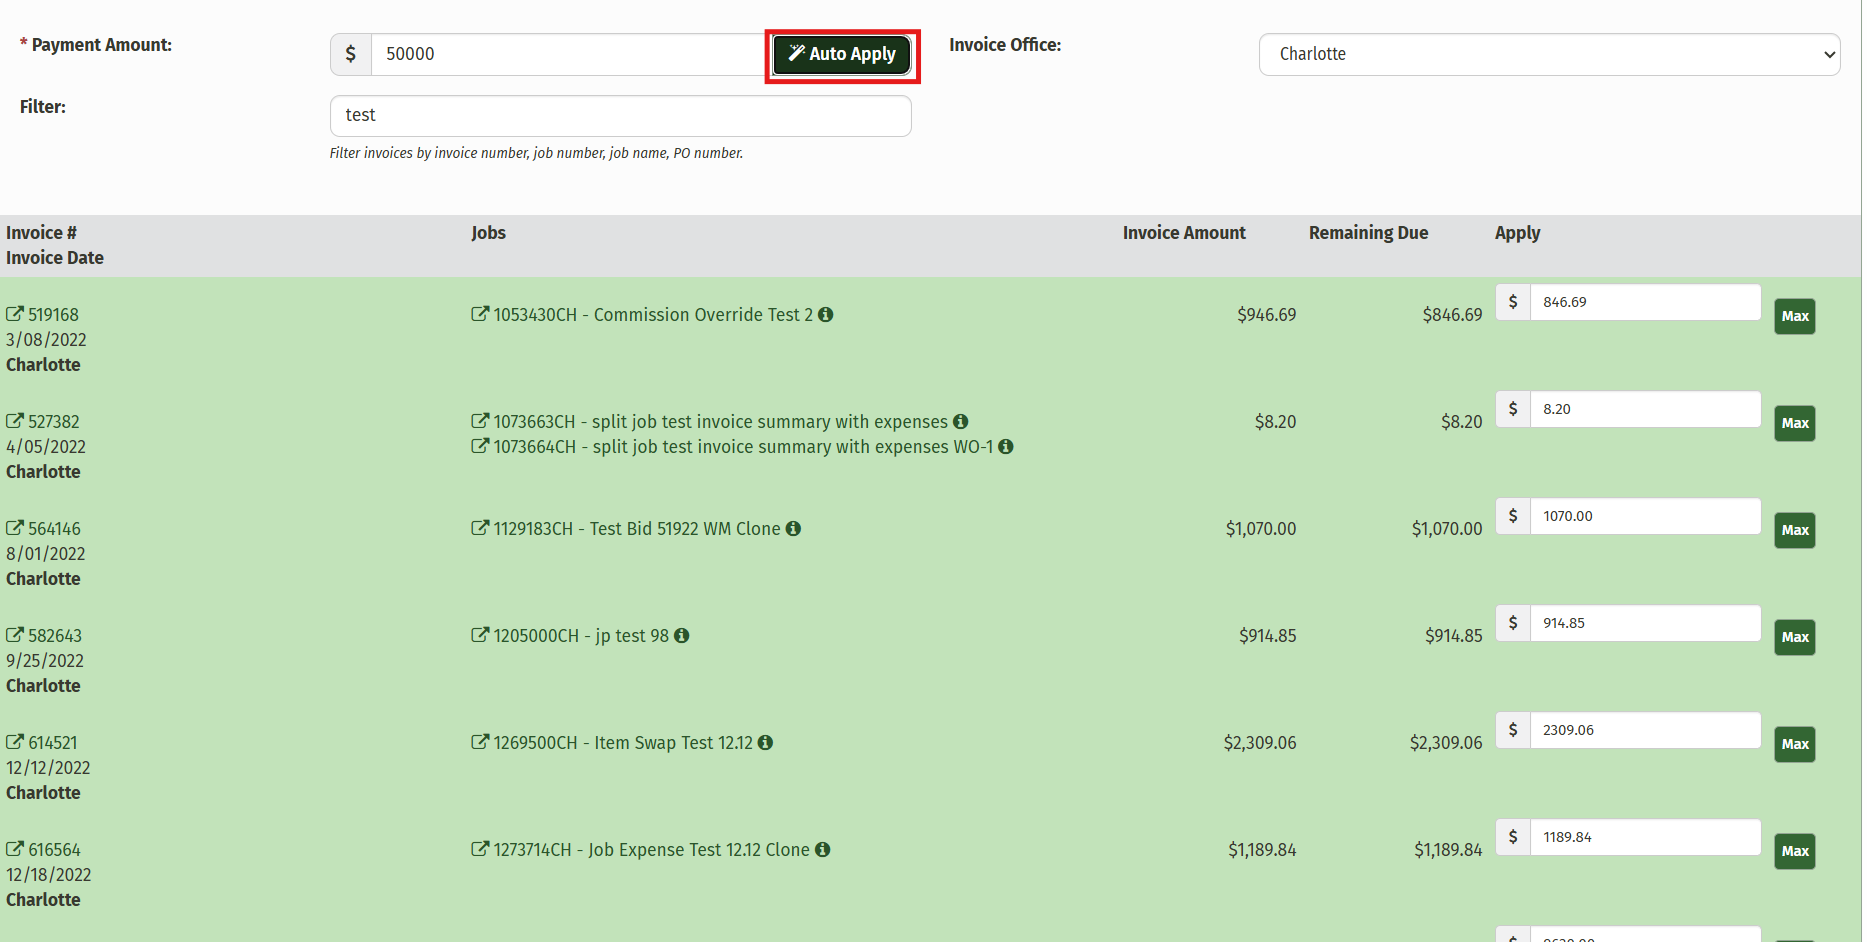
Task: Open invoice 527382 external link icon
Action: [x=15, y=421]
